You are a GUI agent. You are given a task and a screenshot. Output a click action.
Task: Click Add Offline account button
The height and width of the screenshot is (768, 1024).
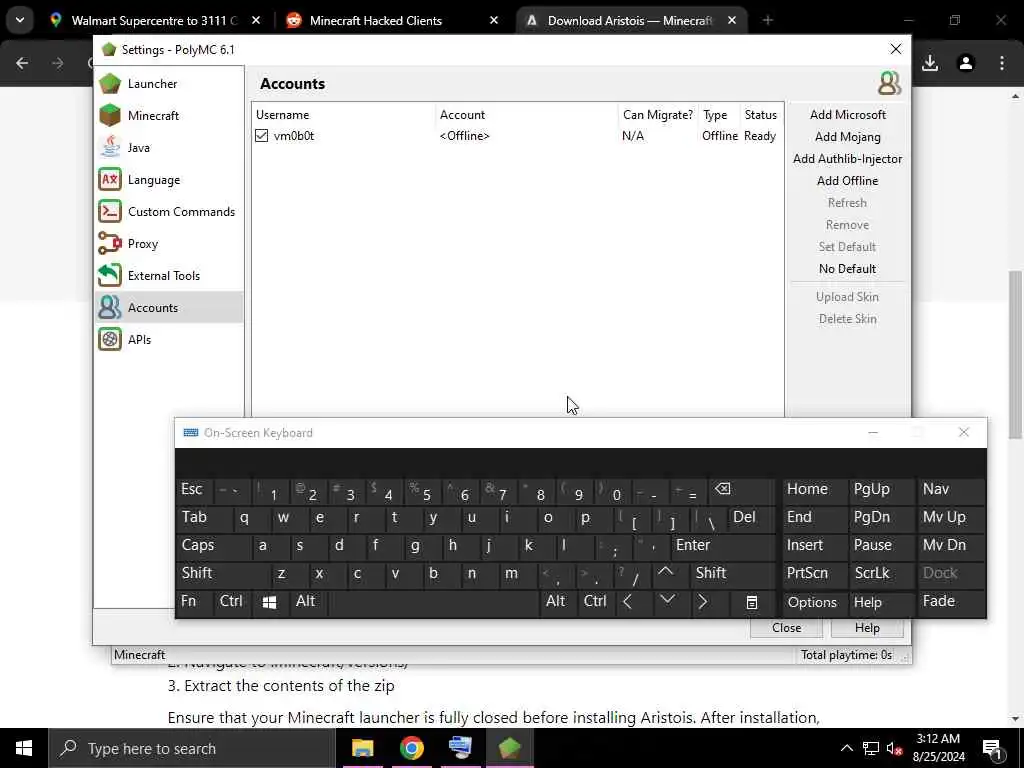[847, 181]
